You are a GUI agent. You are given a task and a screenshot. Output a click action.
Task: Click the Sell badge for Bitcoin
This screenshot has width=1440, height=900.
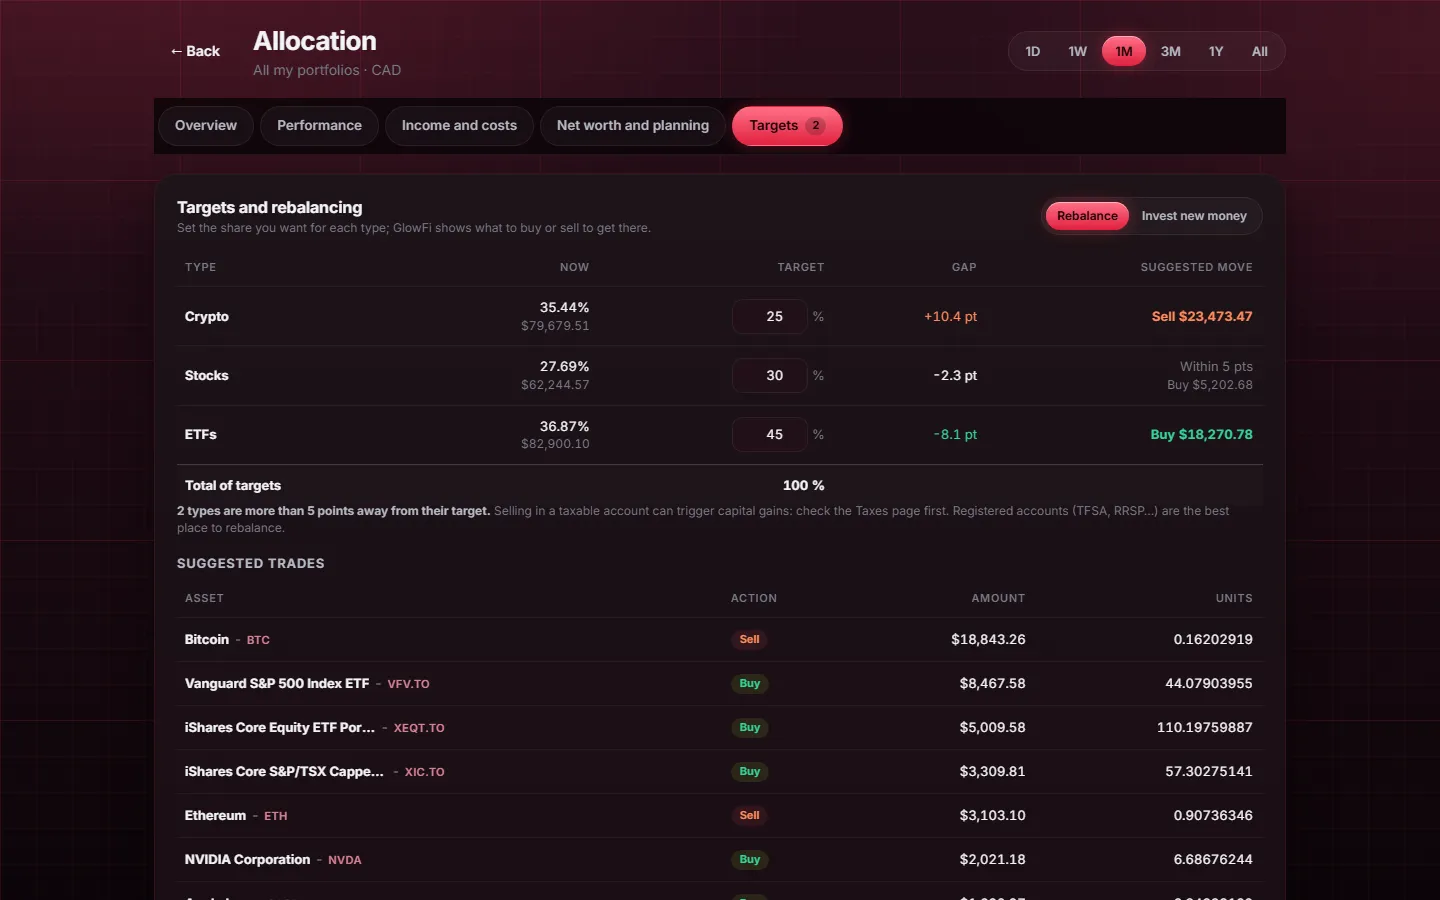(749, 639)
